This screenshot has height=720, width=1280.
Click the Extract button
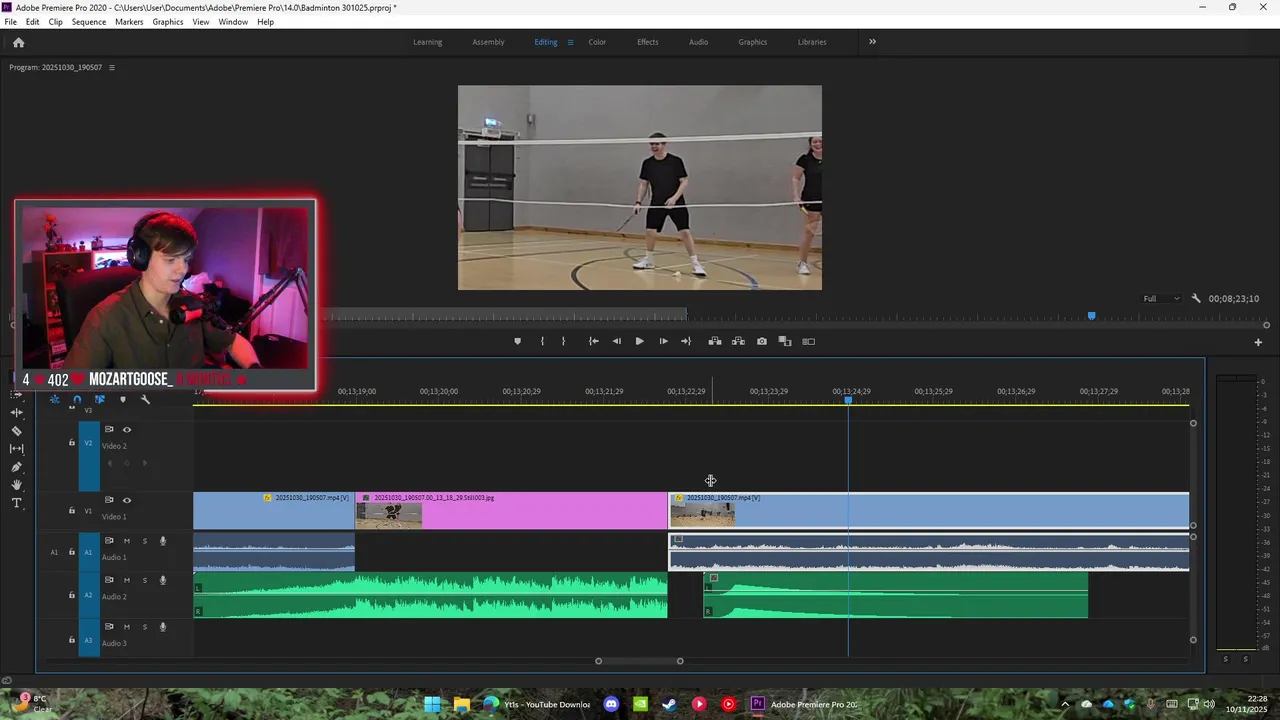click(x=738, y=341)
